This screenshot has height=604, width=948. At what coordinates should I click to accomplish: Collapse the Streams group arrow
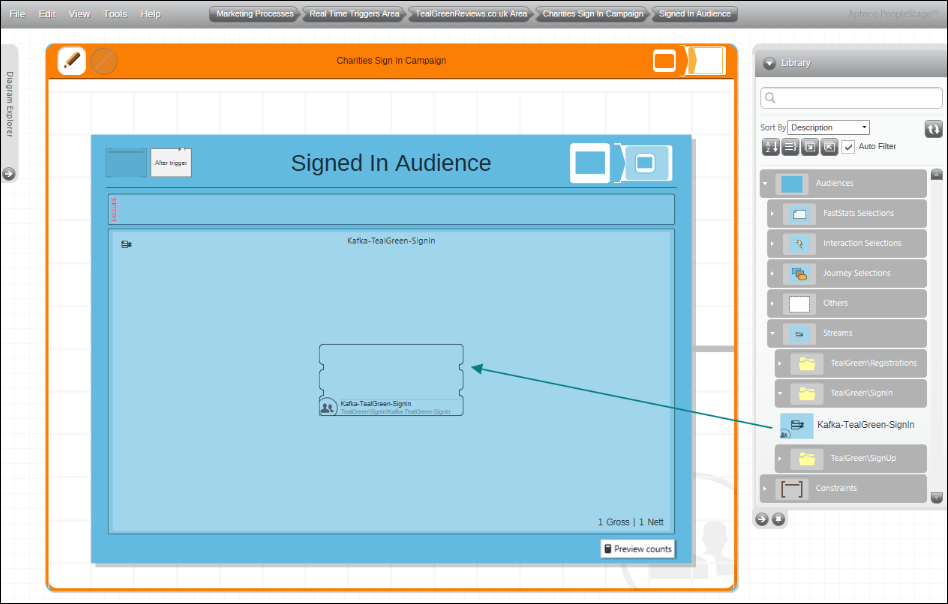pos(773,333)
